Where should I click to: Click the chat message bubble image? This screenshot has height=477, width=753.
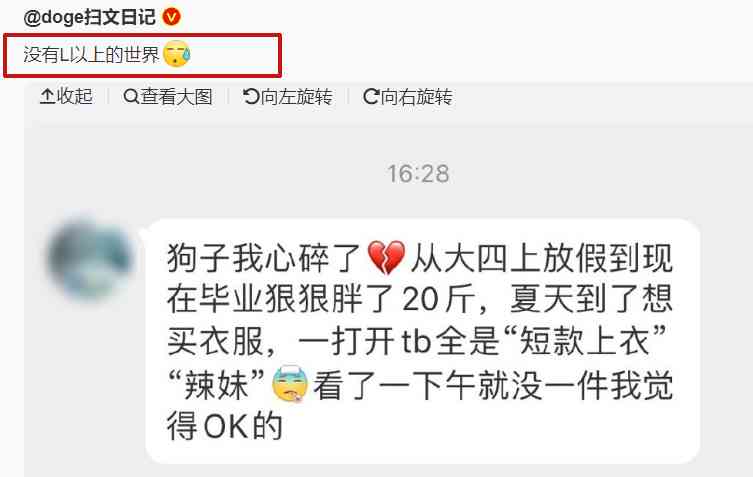click(x=423, y=341)
